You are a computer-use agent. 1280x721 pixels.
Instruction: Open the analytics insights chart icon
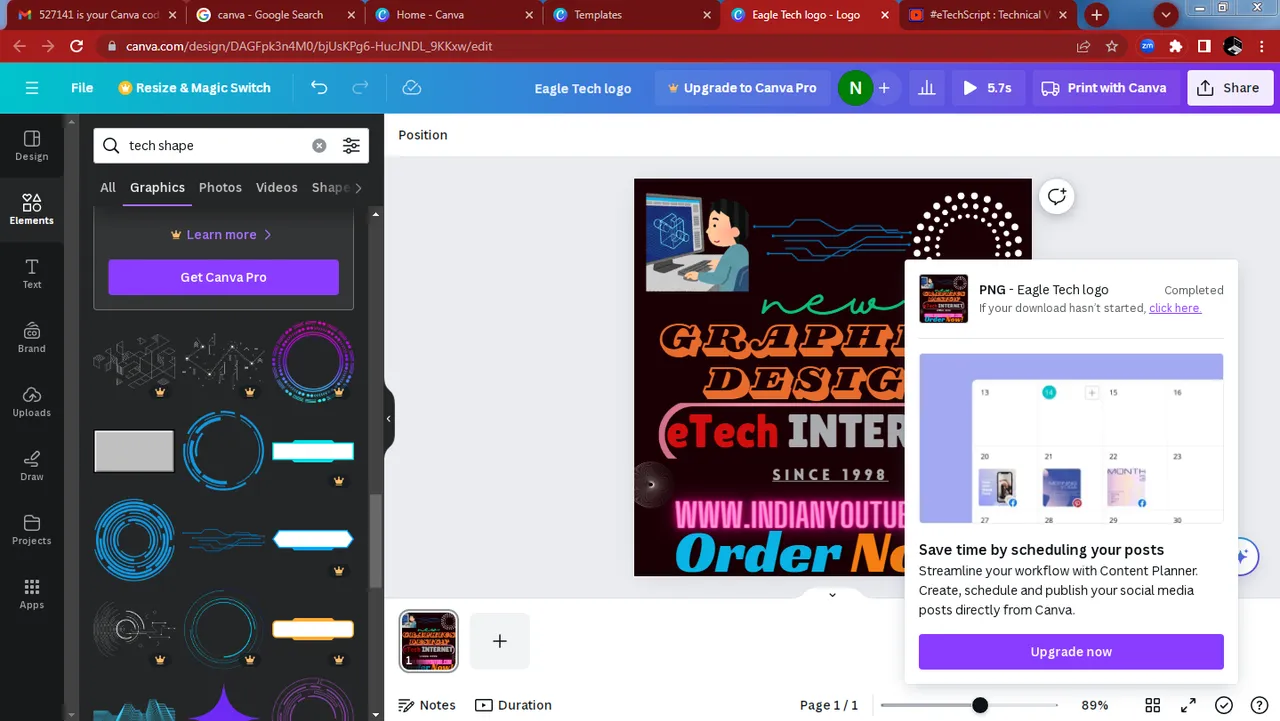927,88
